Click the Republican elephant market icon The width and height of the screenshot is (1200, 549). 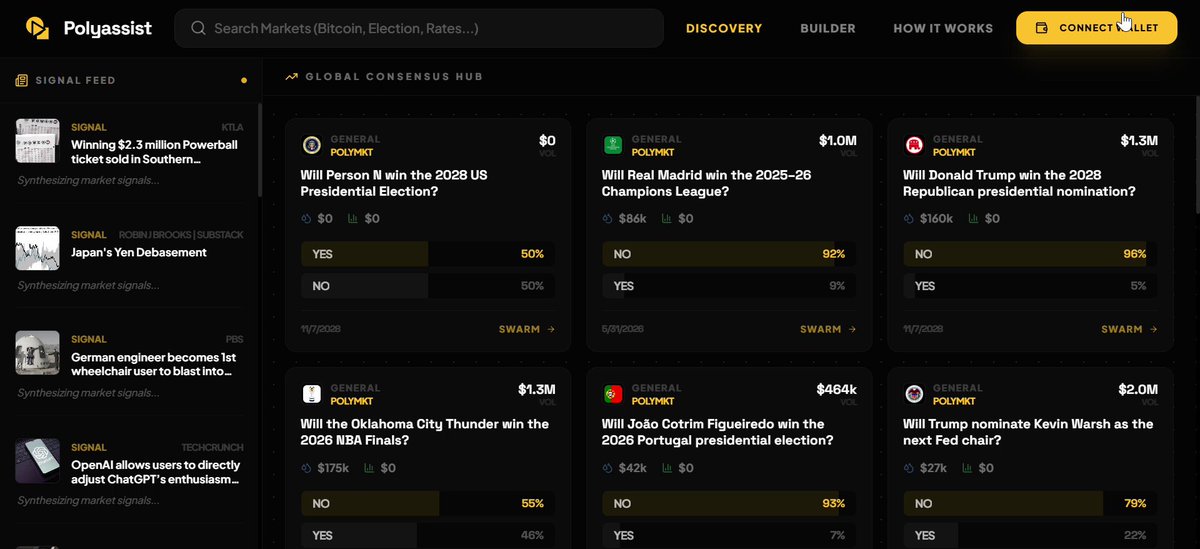click(913, 146)
